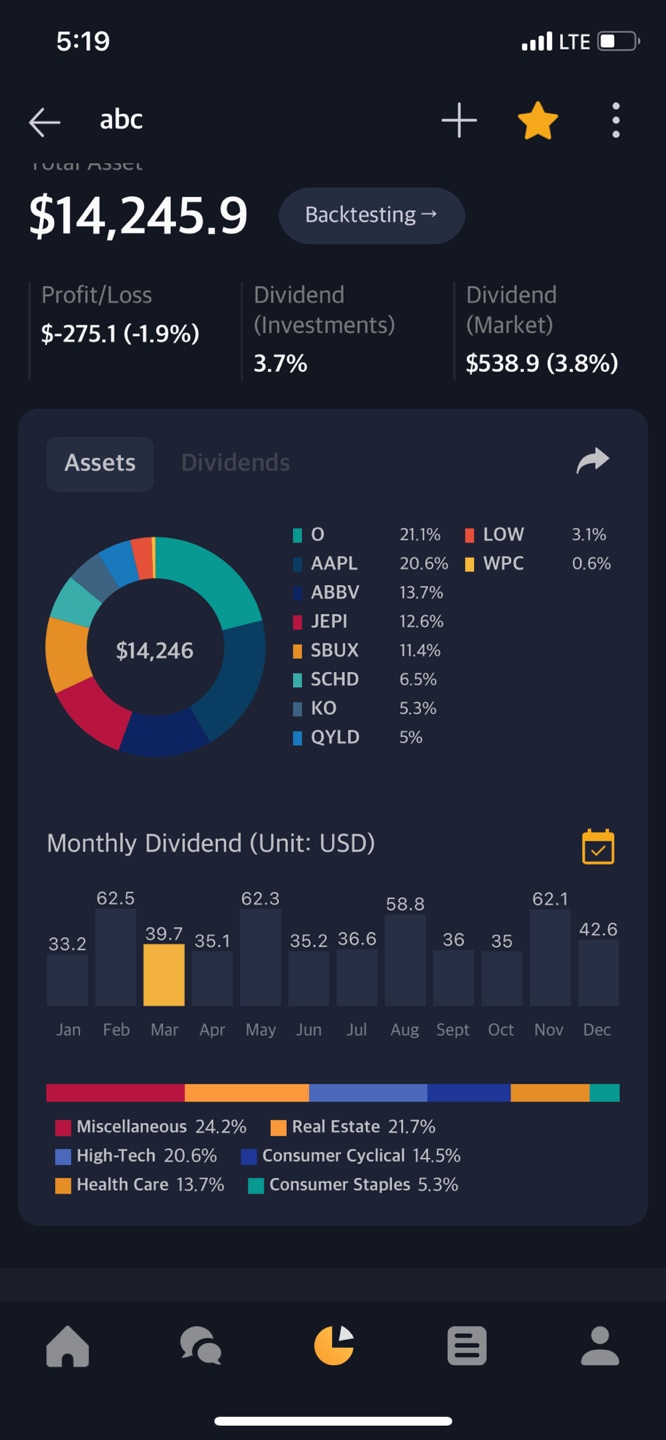The image size is (666, 1440).
Task: Tap the November 62.1 dividend bar
Action: pos(549,957)
